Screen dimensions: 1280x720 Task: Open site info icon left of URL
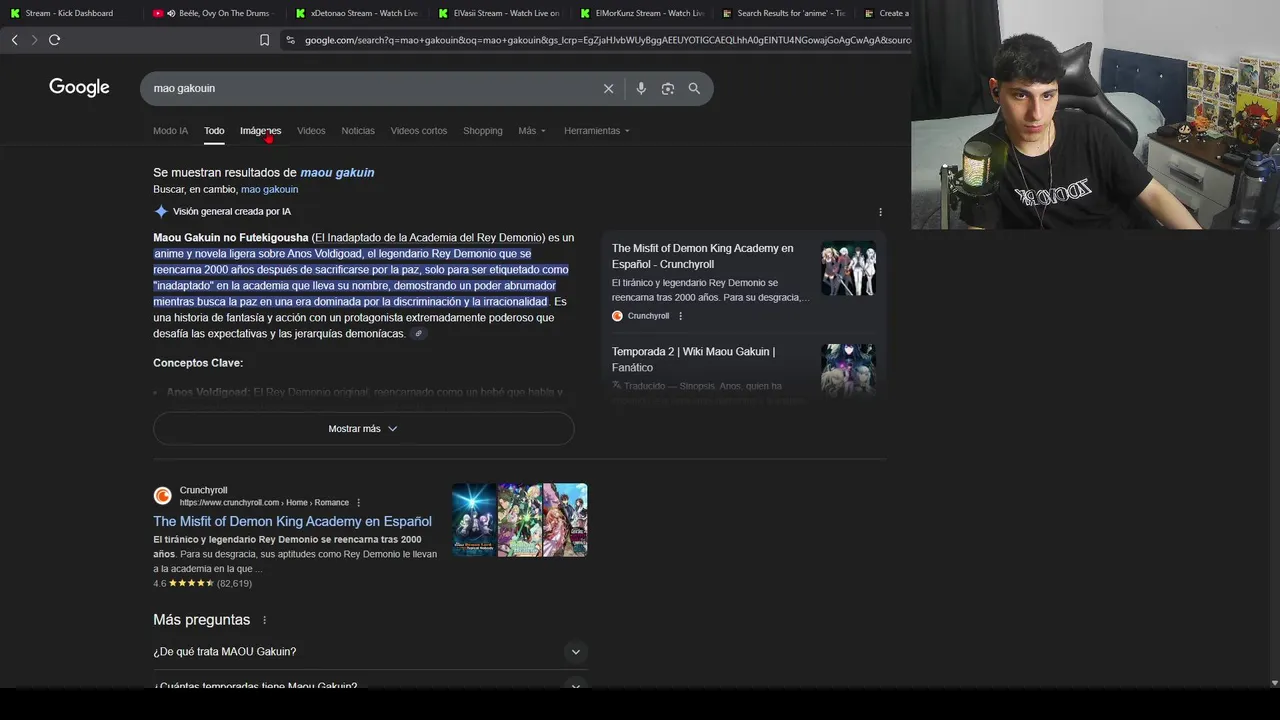coord(290,40)
